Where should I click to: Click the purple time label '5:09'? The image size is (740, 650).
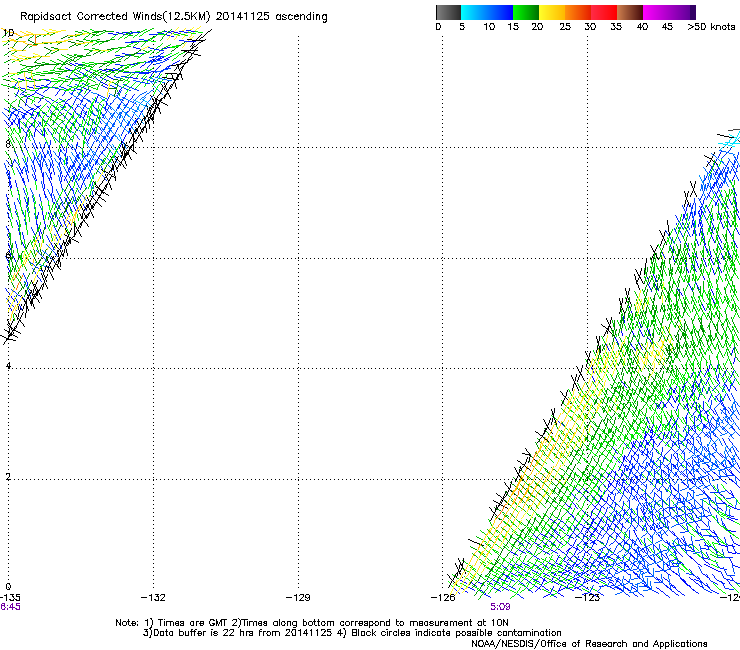click(500, 607)
